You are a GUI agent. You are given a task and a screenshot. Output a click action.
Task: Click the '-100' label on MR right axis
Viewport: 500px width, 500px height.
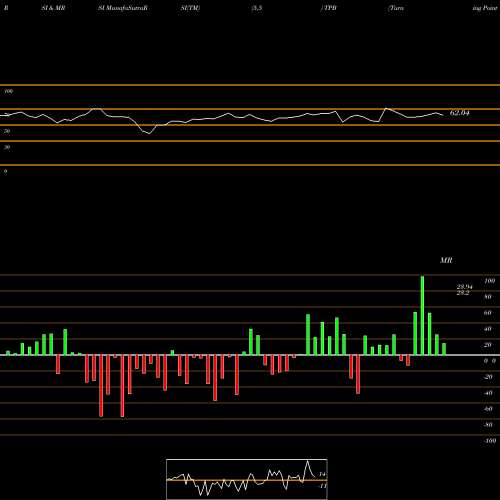pos(489,441)
